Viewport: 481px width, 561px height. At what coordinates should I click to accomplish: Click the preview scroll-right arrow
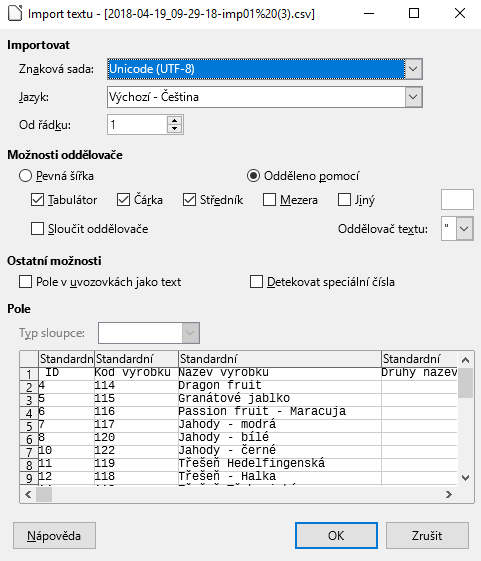pos(449,494)
